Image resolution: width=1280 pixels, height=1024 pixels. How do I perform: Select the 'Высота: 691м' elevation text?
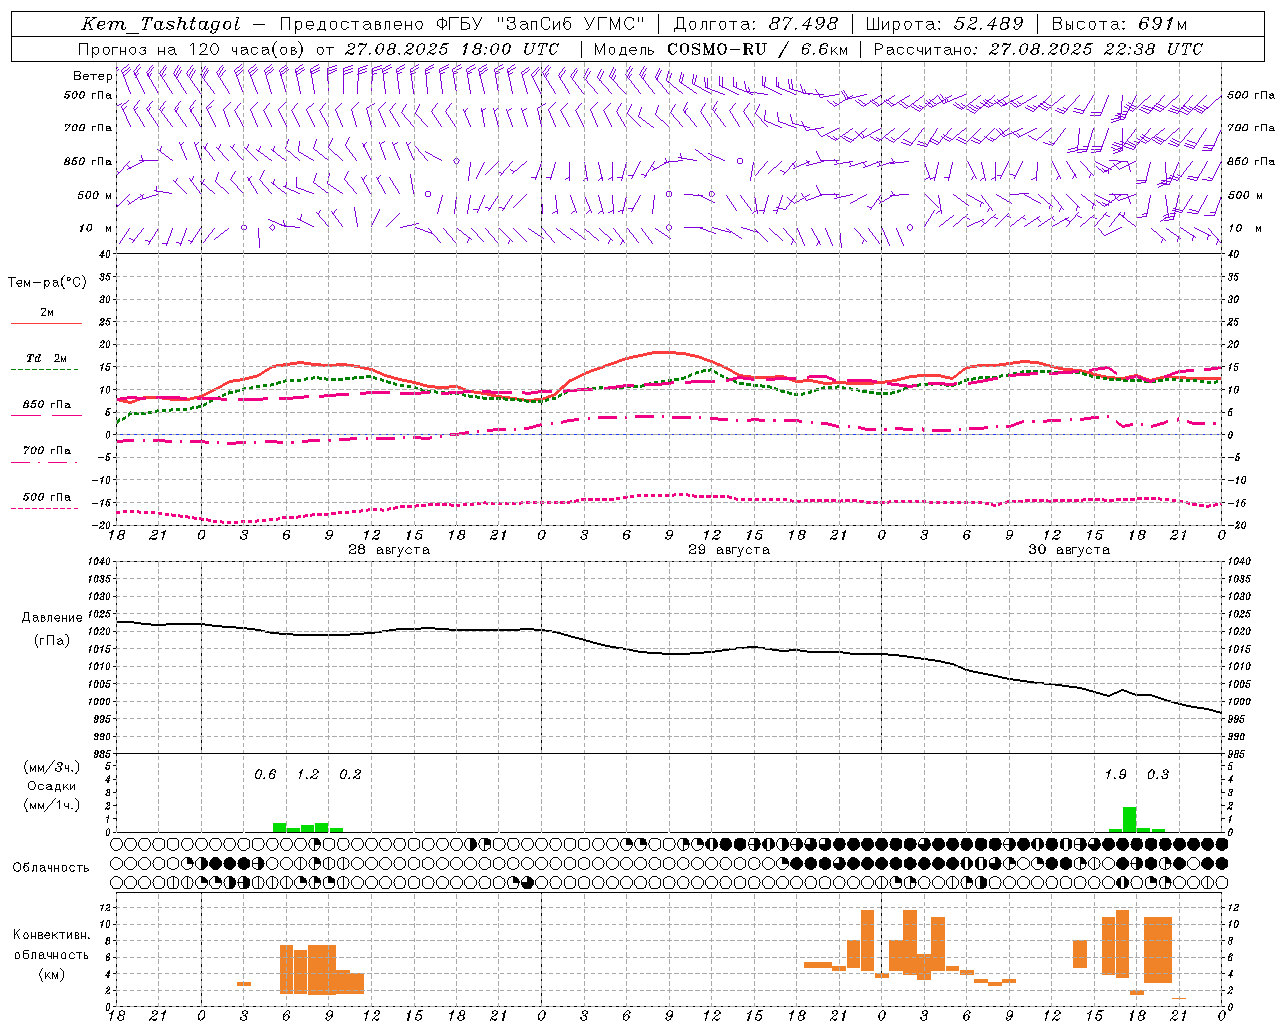1120,24
